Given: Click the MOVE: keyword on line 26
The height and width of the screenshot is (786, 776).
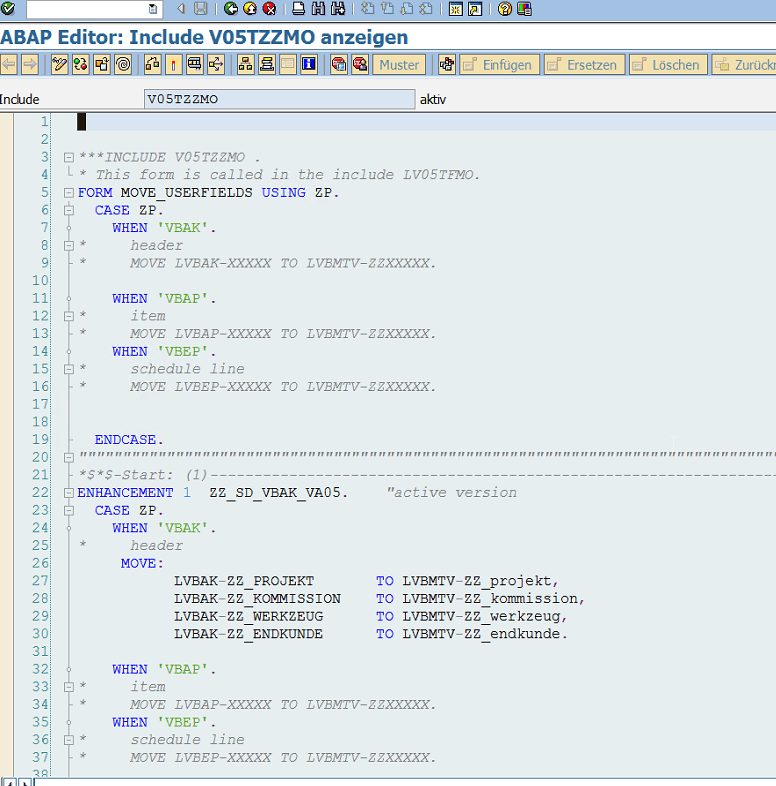Looking at the screenshot, I should pos(142,563).
